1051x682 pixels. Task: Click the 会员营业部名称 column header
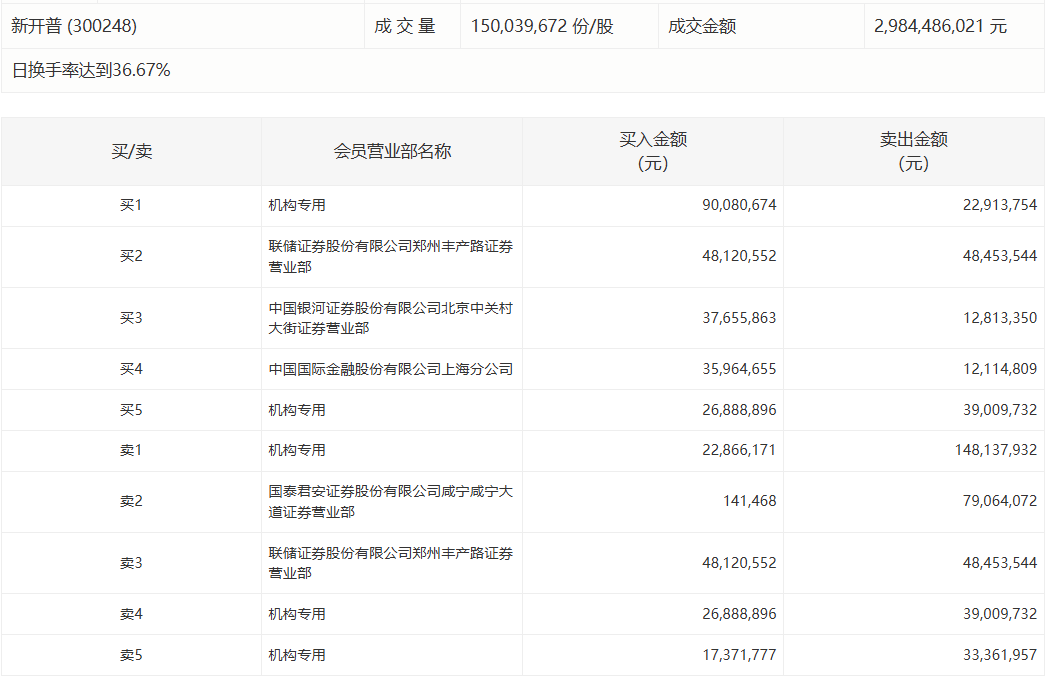392,151
